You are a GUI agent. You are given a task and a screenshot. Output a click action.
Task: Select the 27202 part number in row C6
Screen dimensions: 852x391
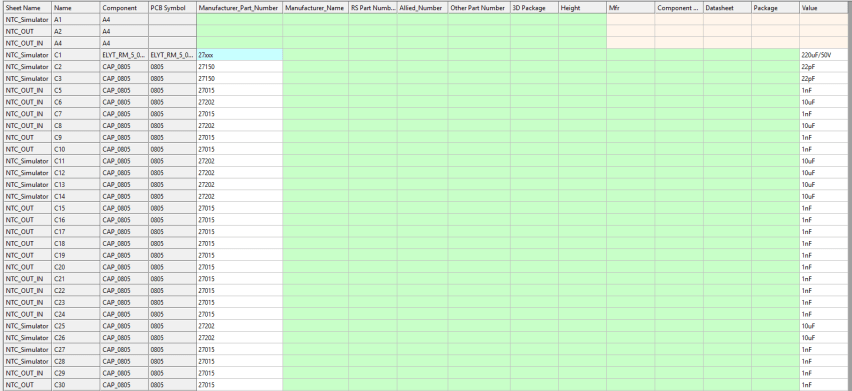tap(240, 102)
